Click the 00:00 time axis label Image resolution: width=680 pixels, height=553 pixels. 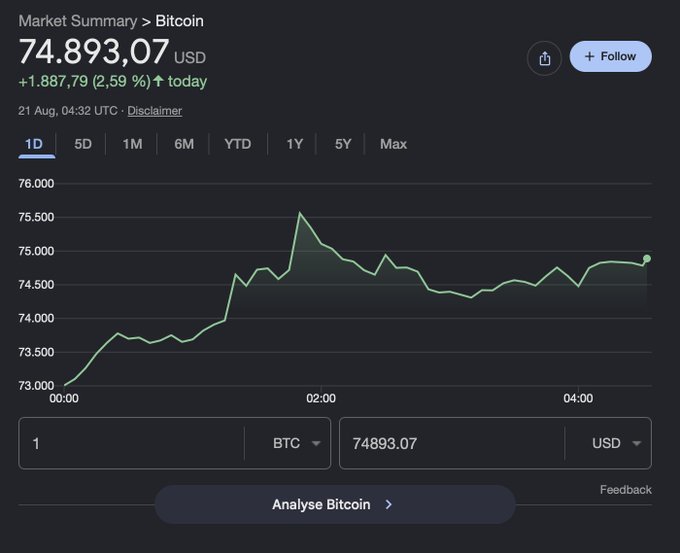[64, 398]
